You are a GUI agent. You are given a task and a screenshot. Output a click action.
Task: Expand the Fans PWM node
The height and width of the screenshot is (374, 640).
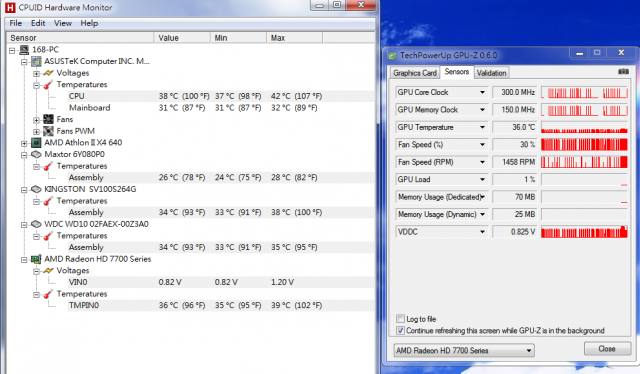(x=36, y=132)
